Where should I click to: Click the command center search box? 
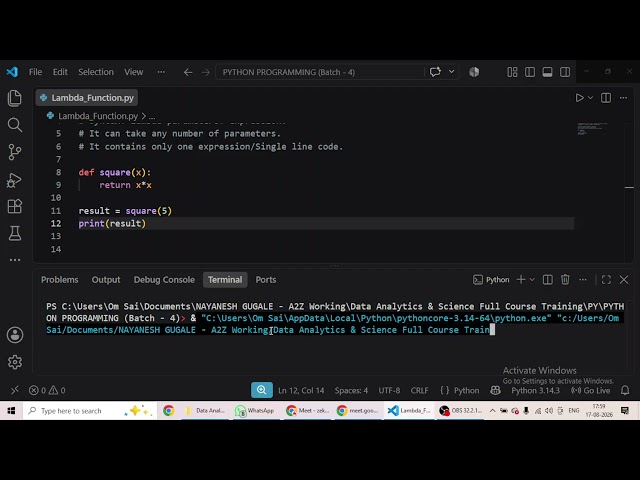(320, 72)
